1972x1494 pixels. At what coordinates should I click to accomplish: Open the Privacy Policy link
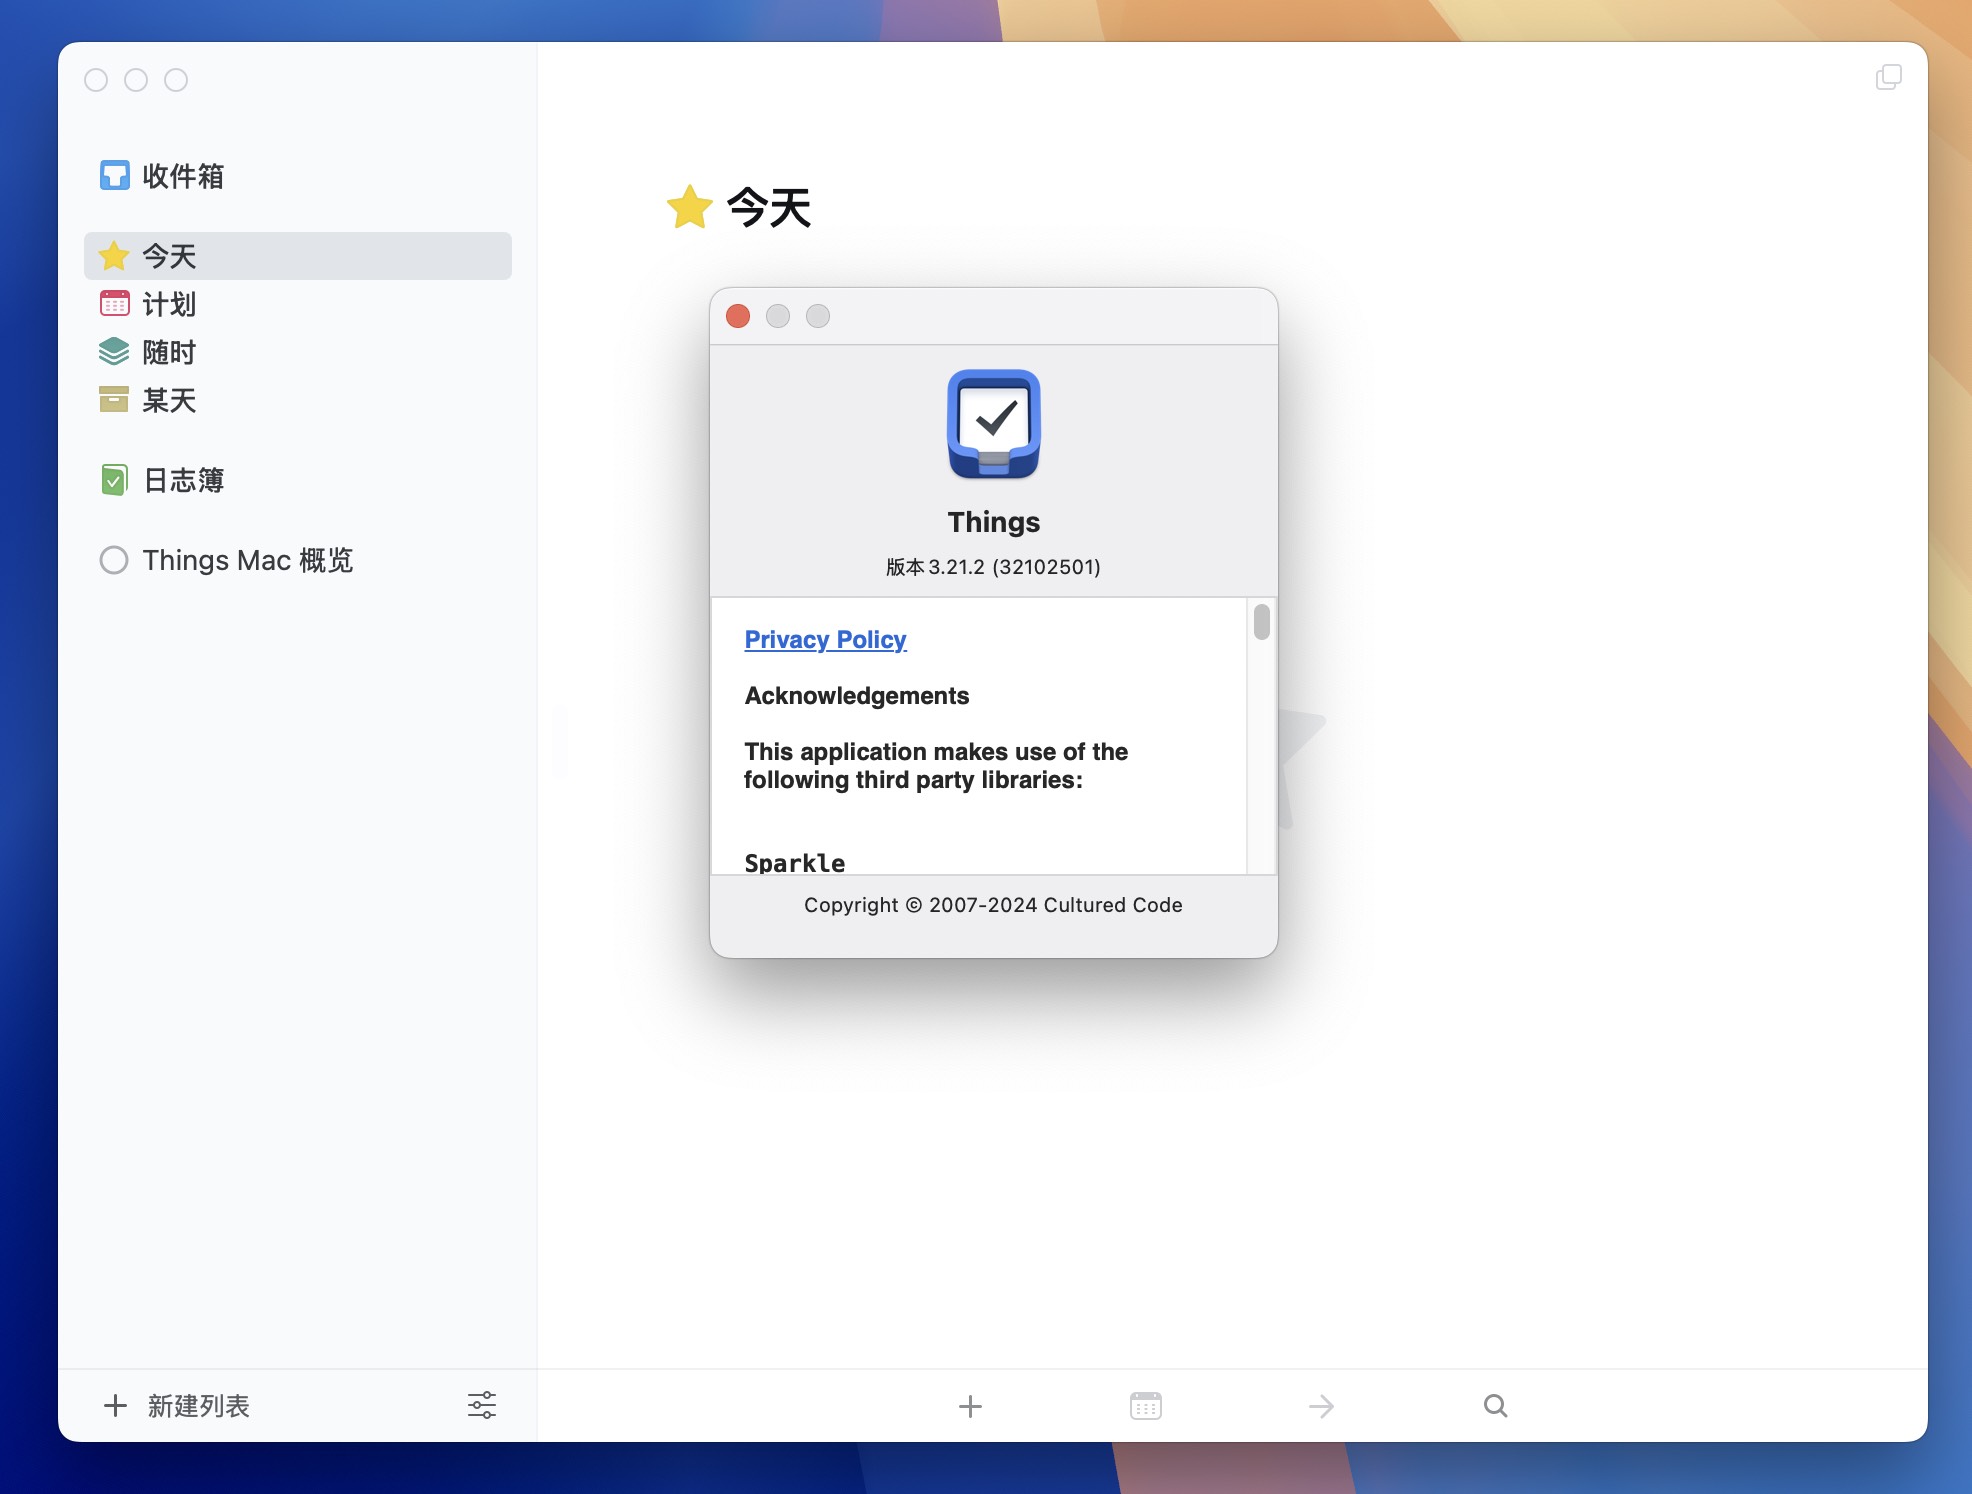tap(825, 640)
